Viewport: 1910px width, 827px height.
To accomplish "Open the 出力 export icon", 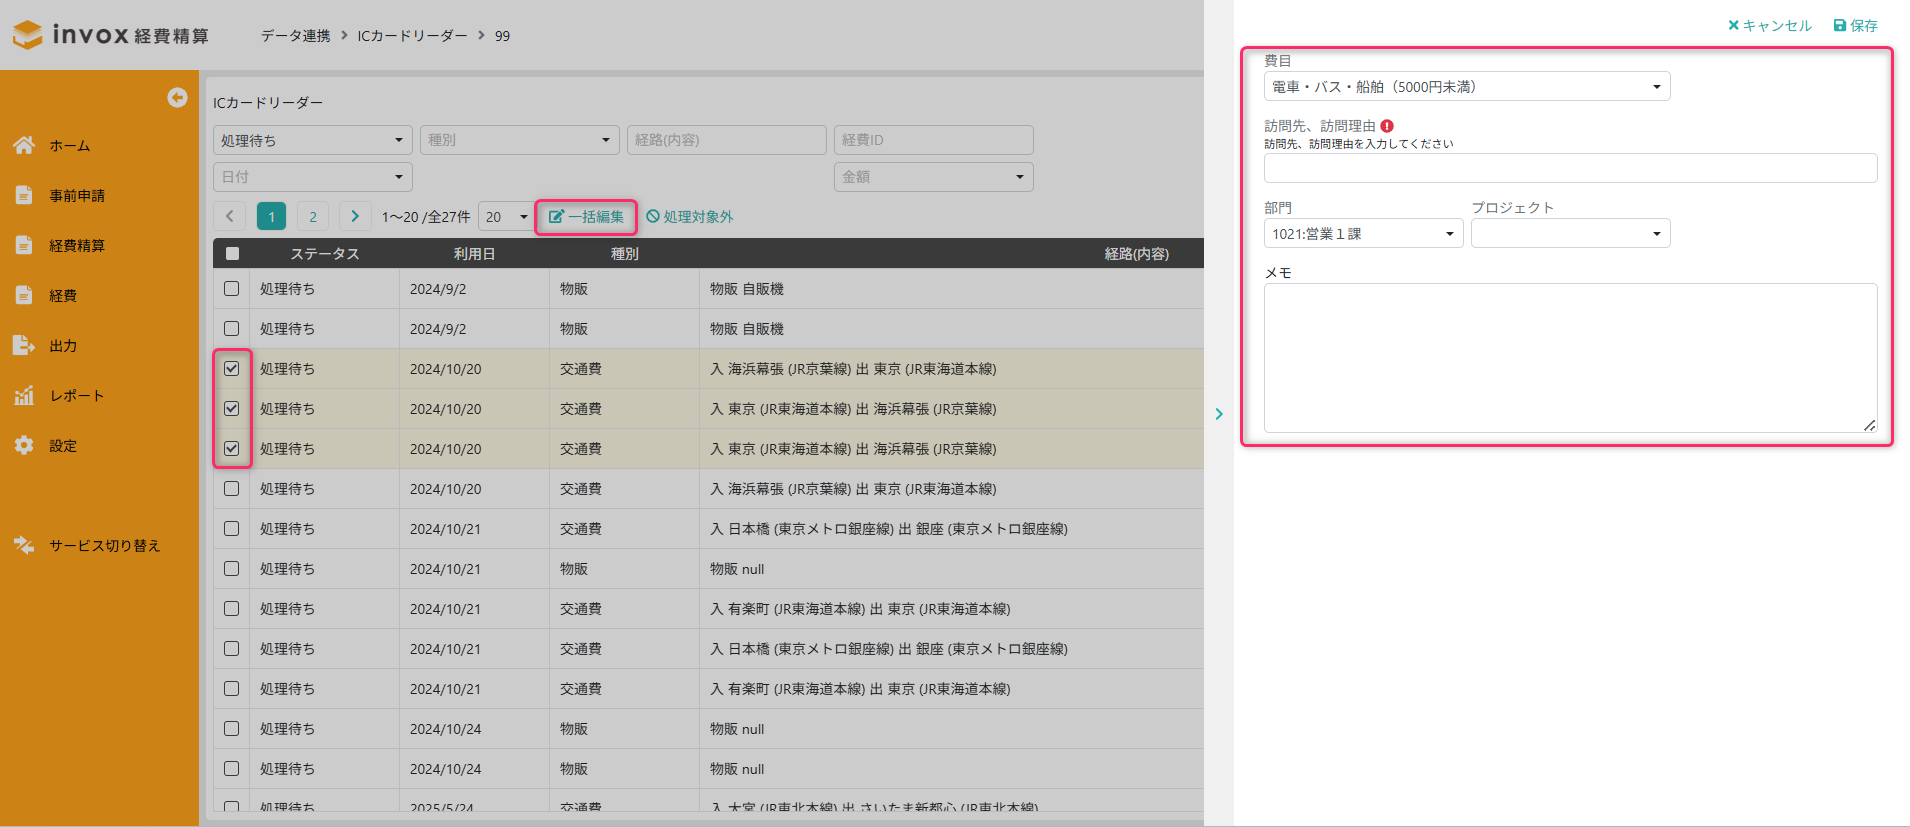I will pyautogui.click(x=24, y=345).
